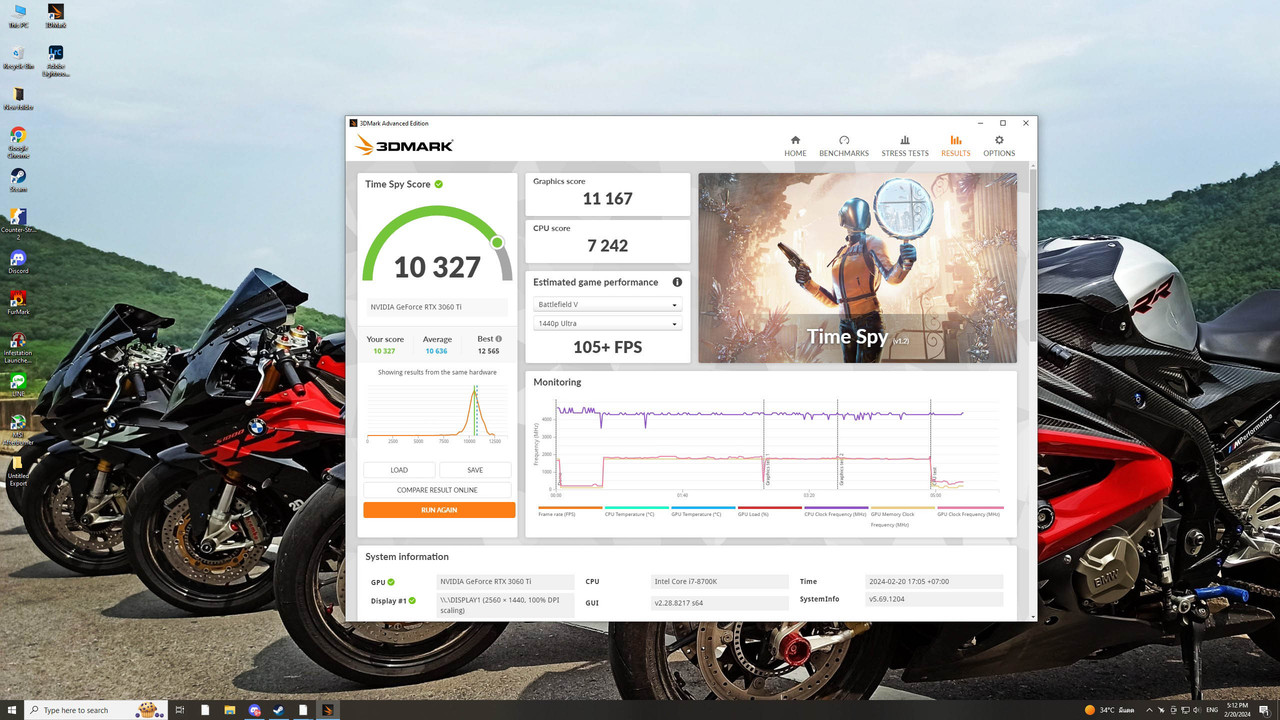Open This PC desktop icon
The height and width of the screenshot is (720, 1280).
click(19, 17)
